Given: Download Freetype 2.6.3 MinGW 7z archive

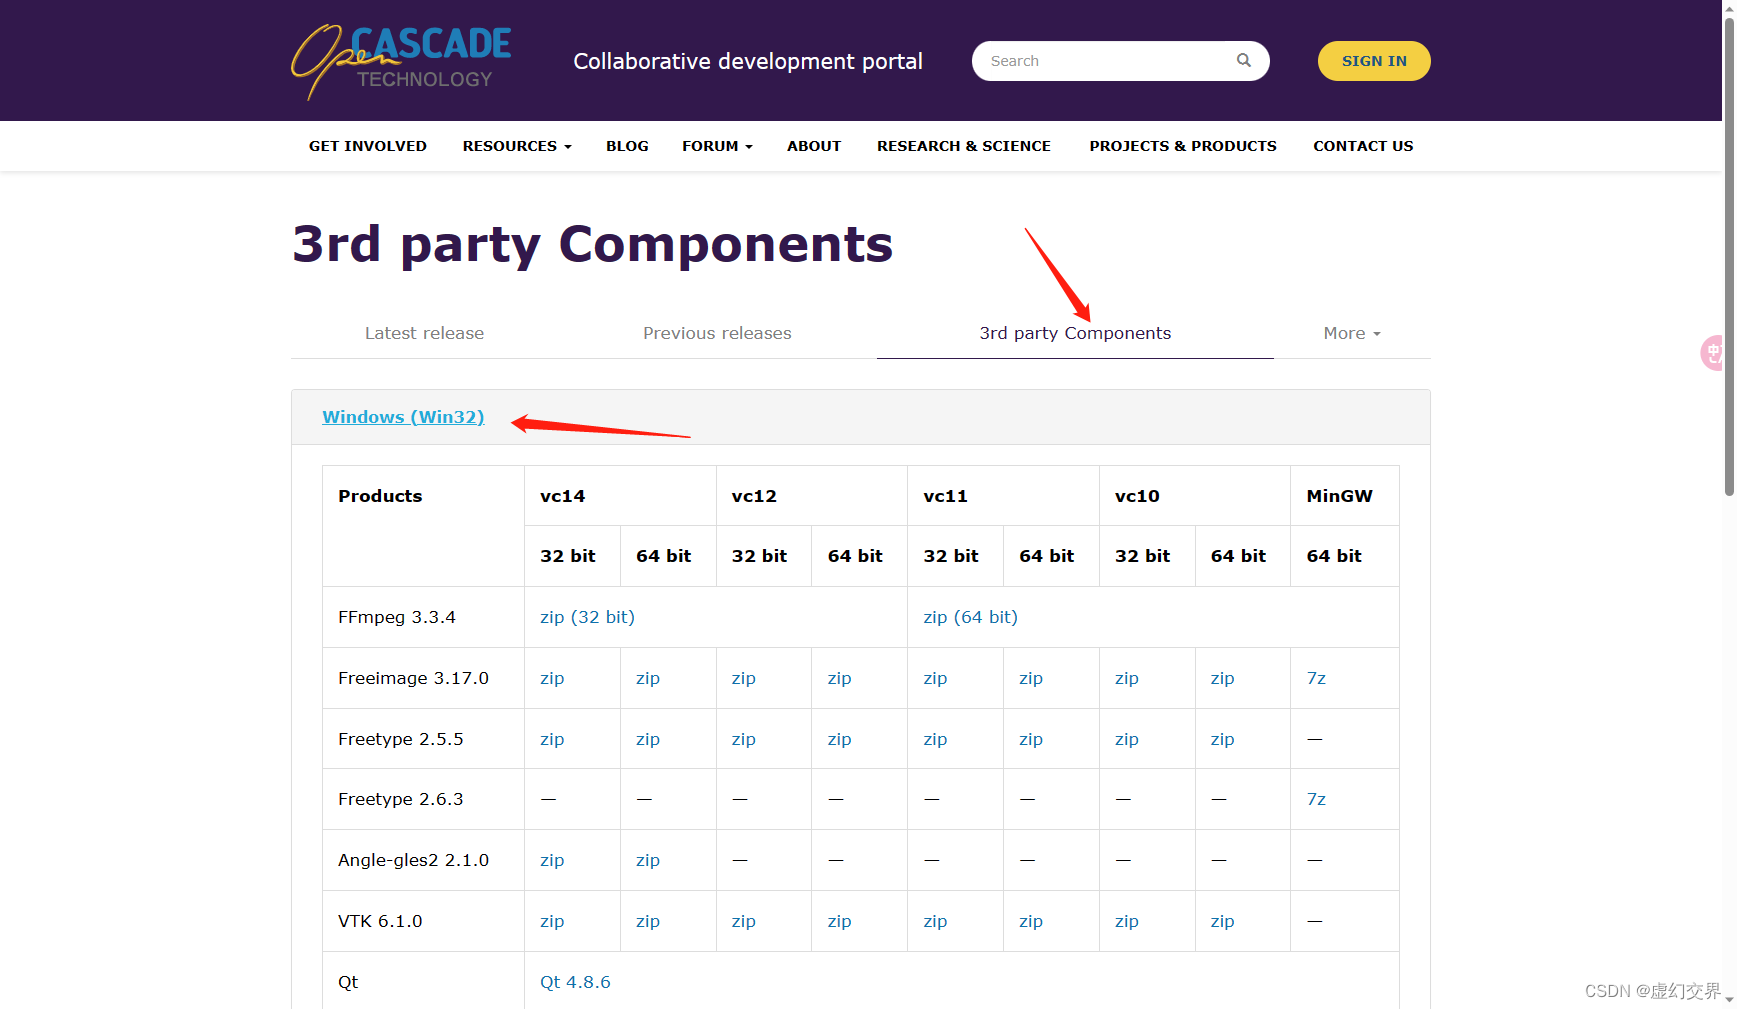Looking at the screenshot, I should coord(1316,799).
